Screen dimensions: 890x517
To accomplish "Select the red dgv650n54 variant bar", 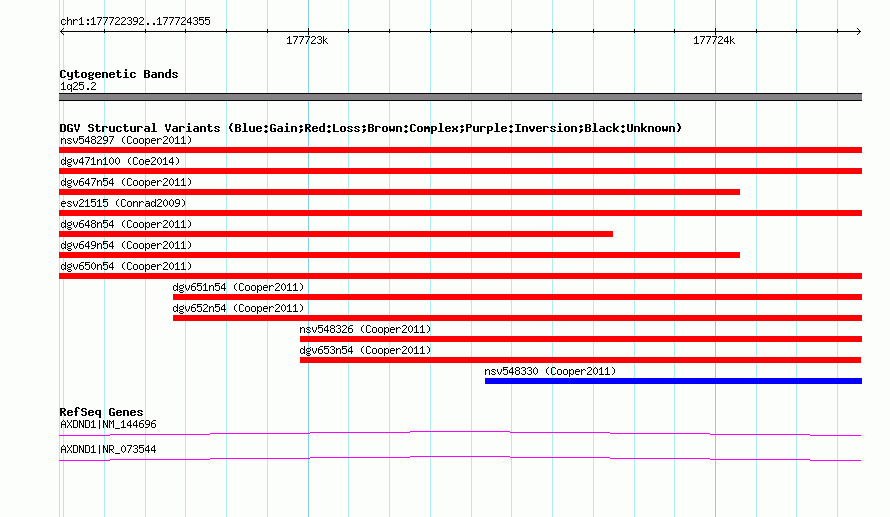I will [x=460, y=276].
